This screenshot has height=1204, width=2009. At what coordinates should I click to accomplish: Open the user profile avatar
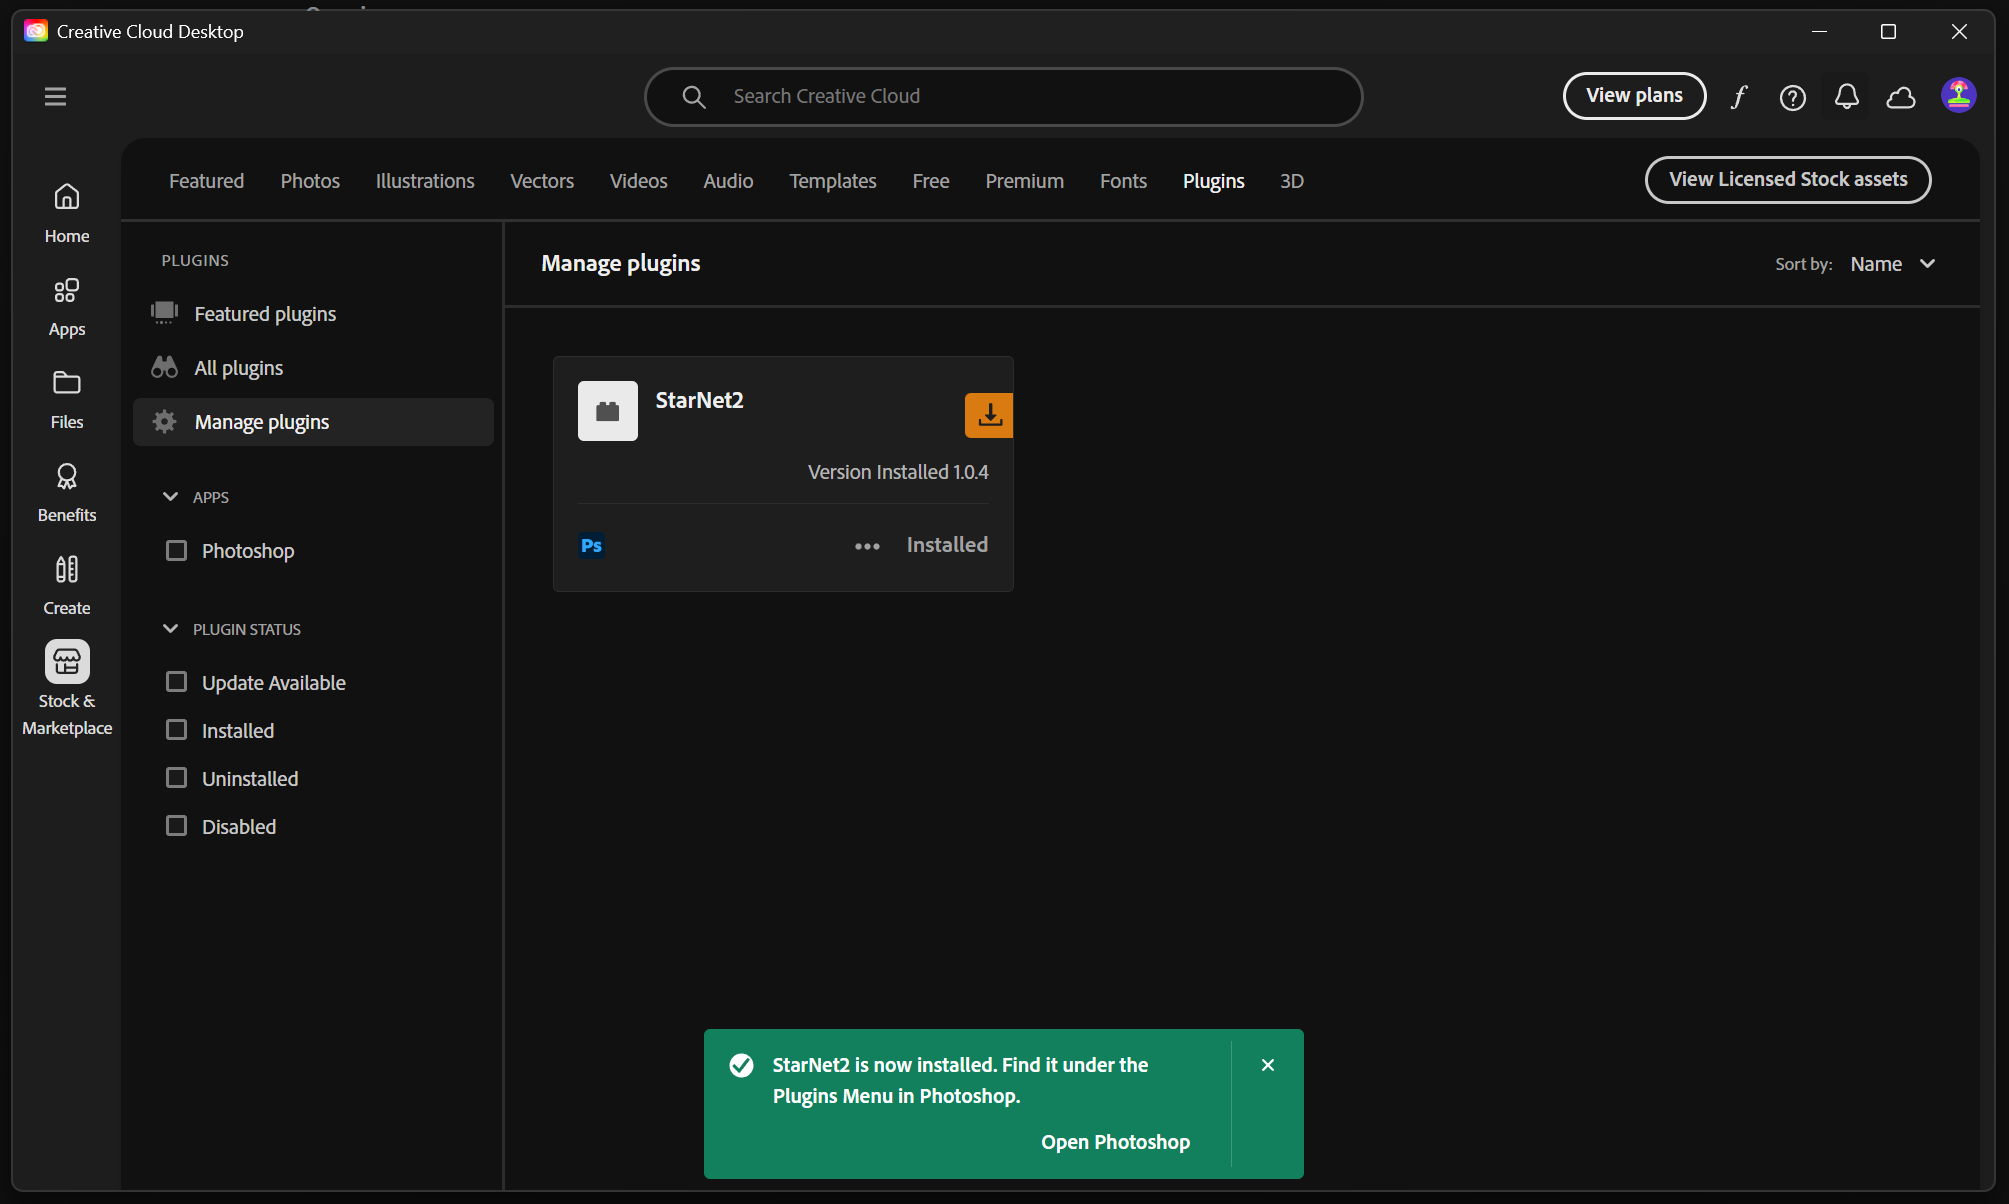coord(1958,95)
